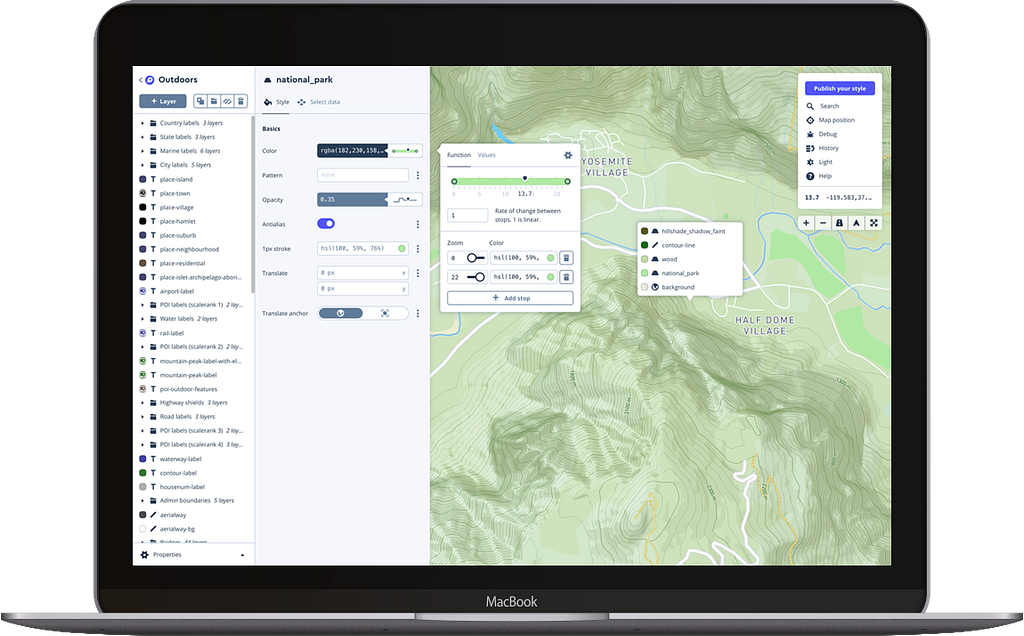
Task: Open the Values tab in popup
Action: (487, 155)
